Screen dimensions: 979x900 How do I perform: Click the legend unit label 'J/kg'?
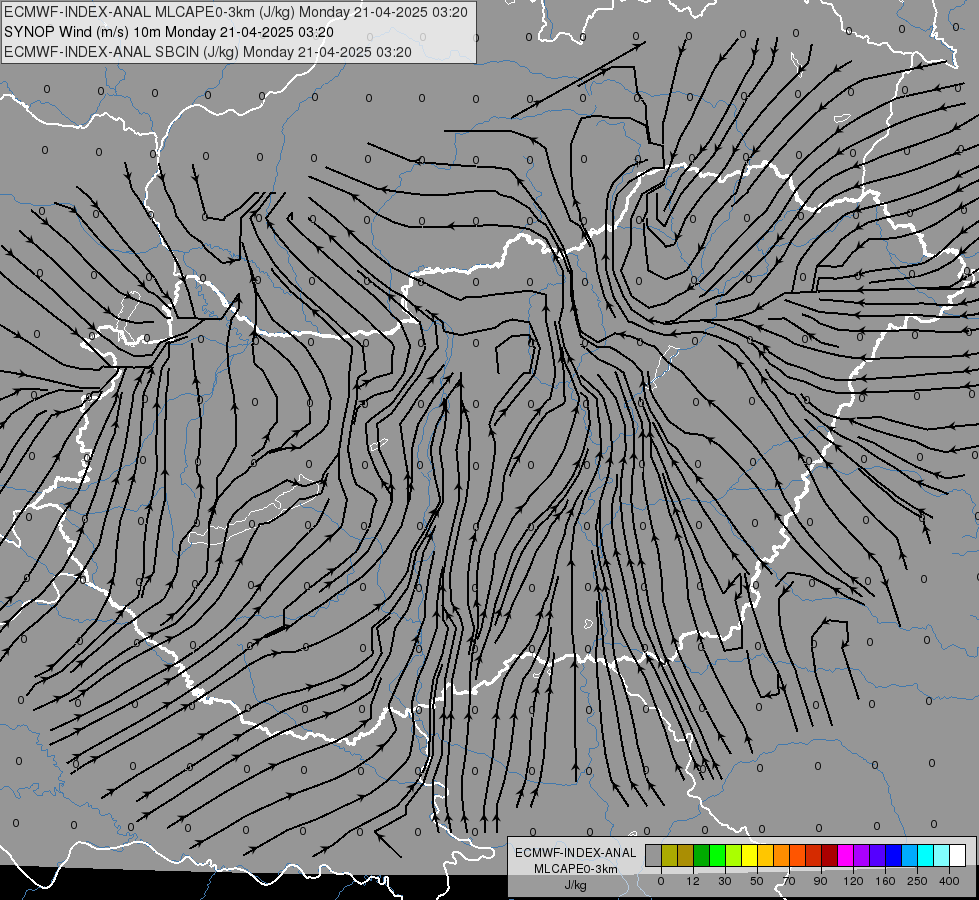(576, 885)
